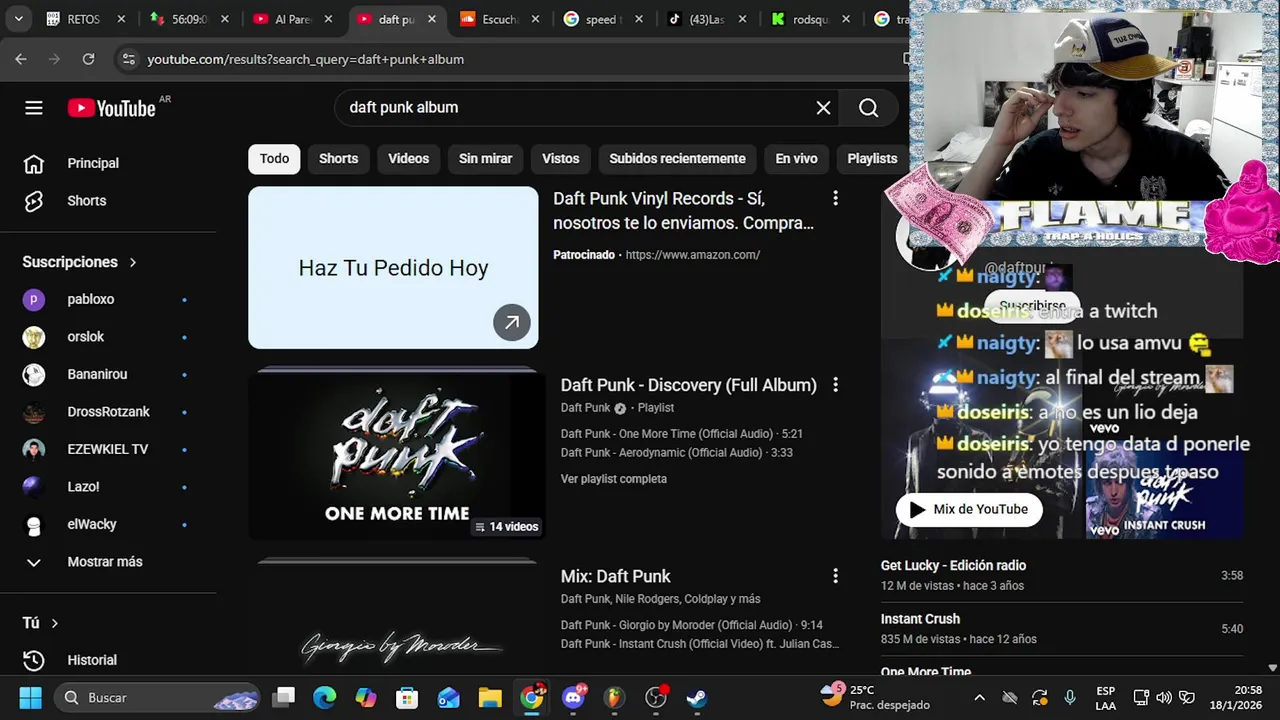Open the YouTube hamburger guide menu
Image resolution: width=1280 pixels, height=720 pixels.
click(34, 108)
